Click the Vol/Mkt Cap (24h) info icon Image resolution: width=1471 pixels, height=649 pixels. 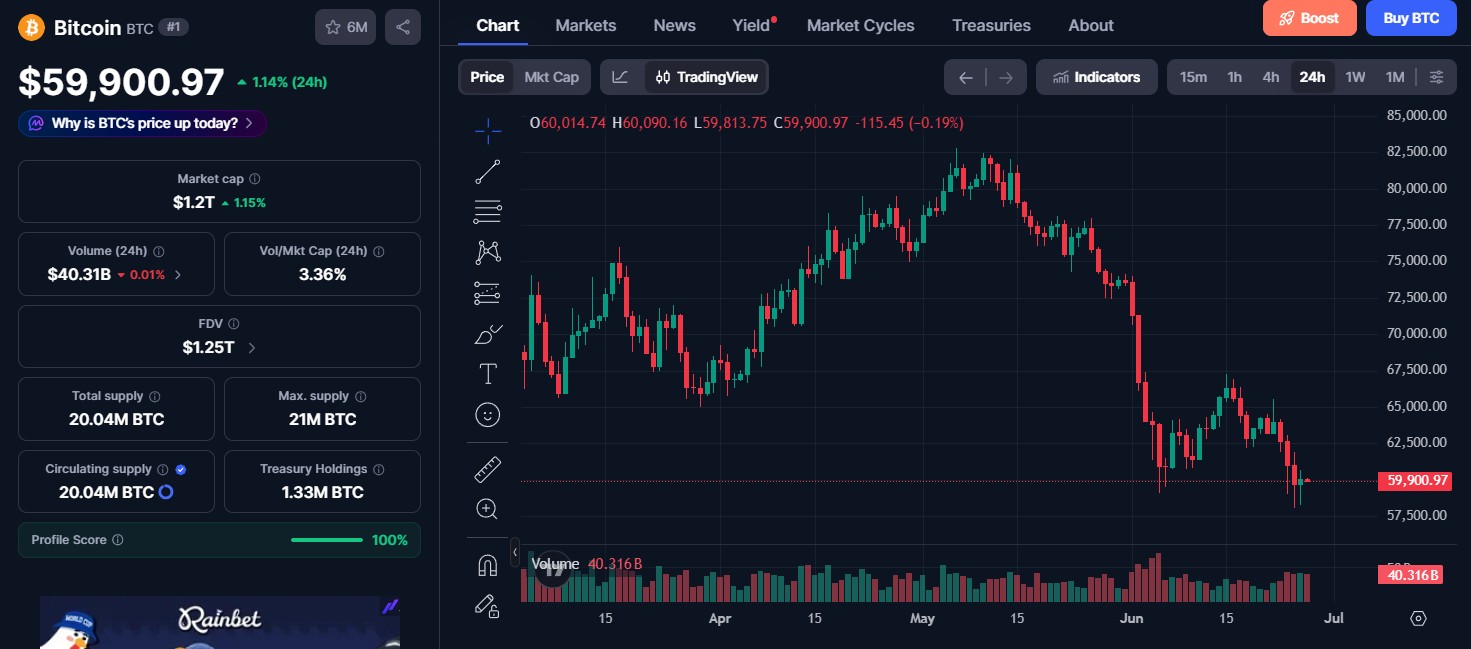pos(378,252)
